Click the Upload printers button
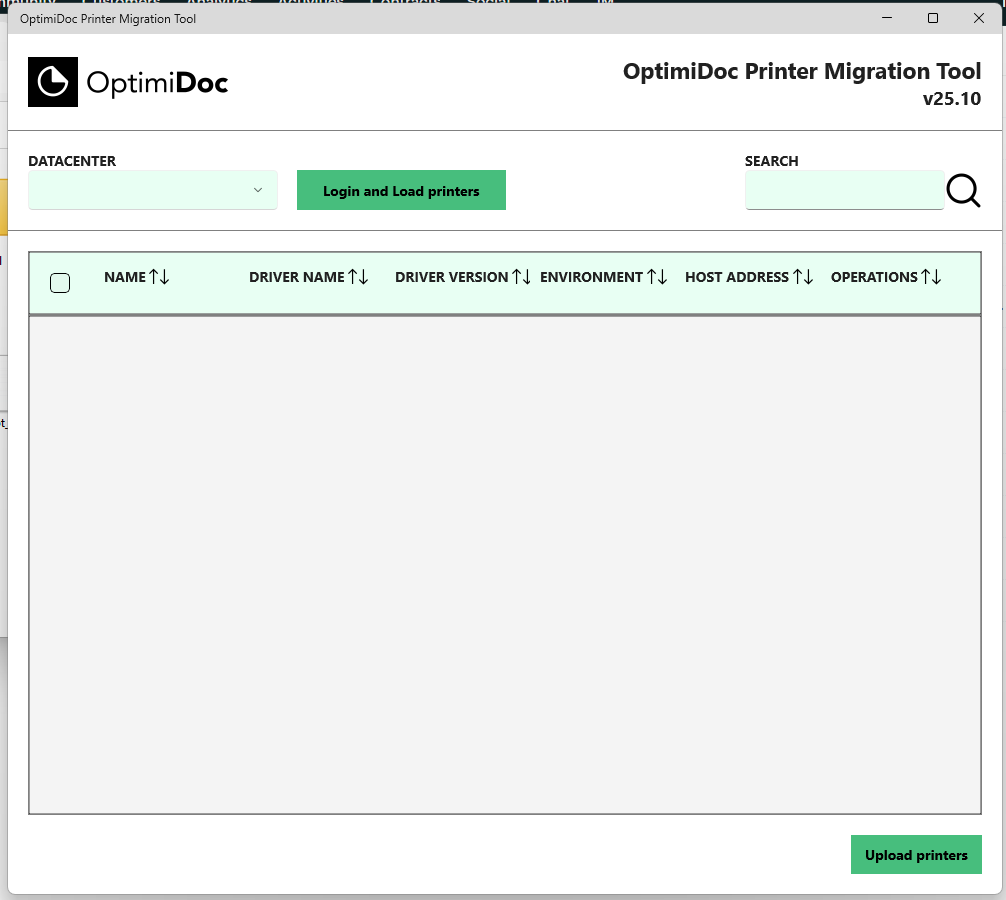 pos(916,855)
